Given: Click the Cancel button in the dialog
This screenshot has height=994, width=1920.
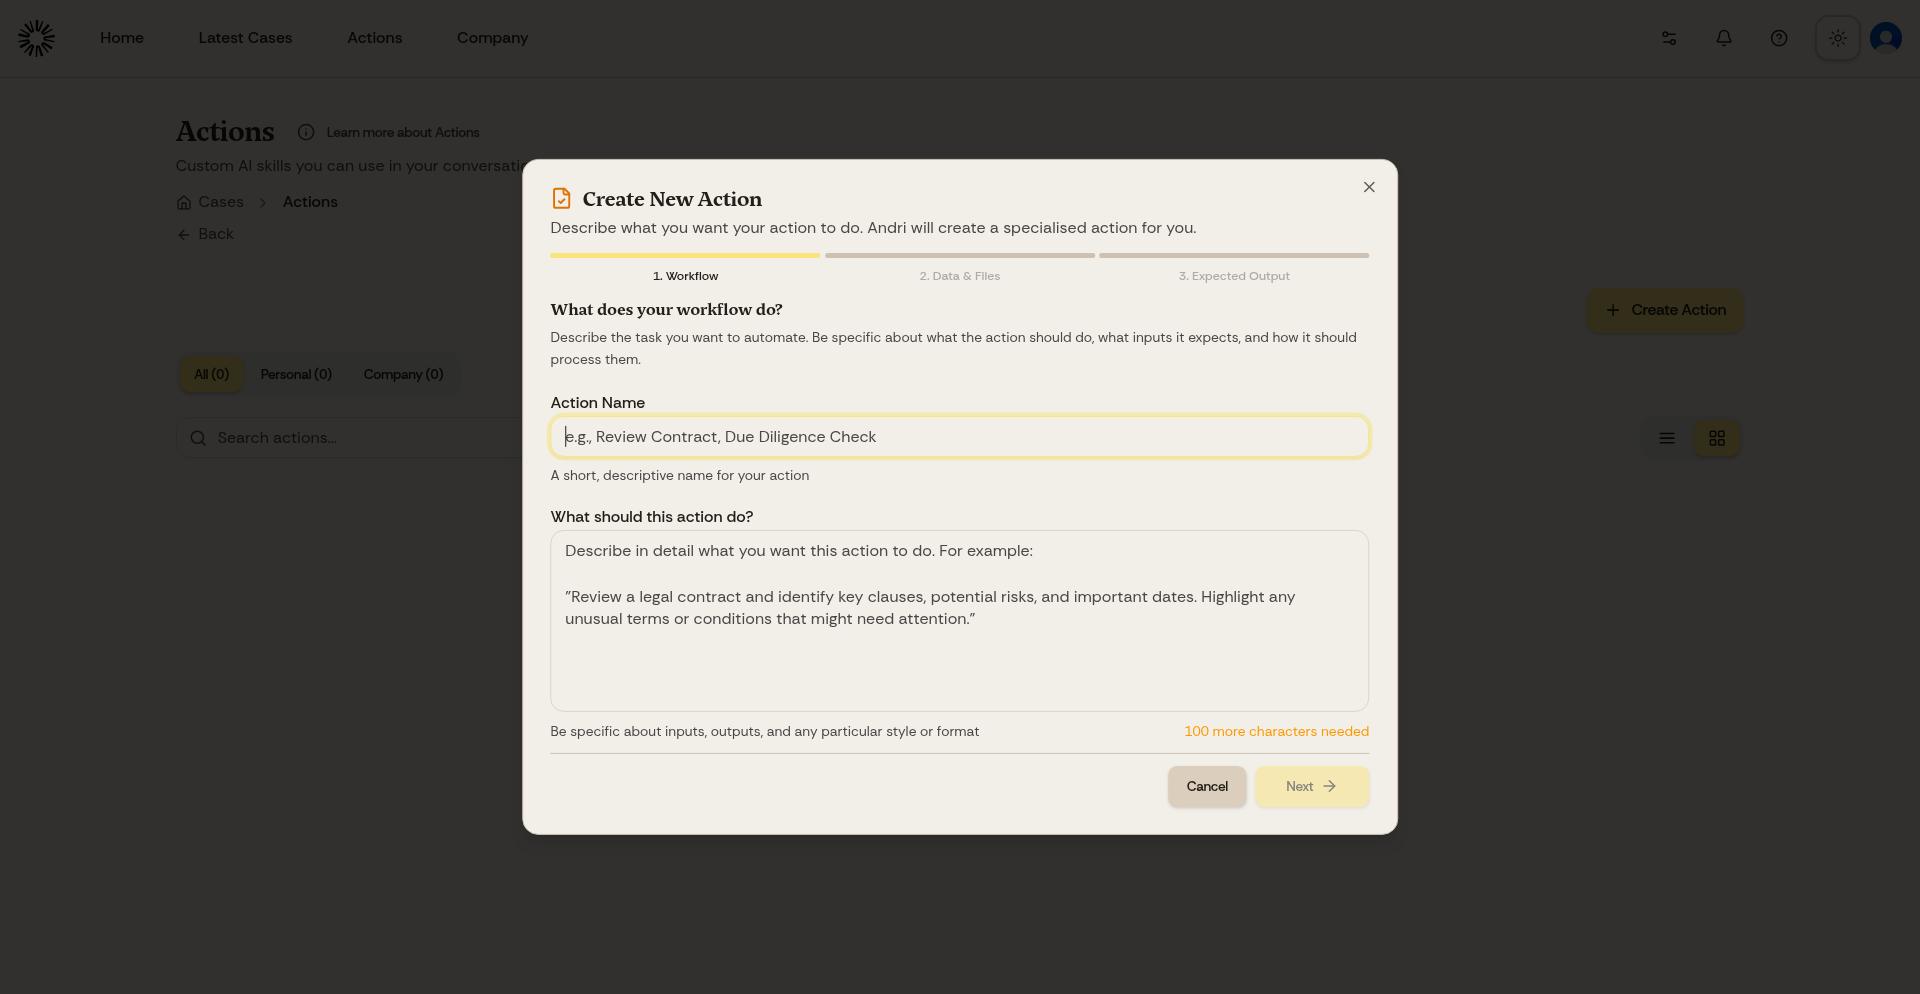Looking at the screenshot, I should tap(1207, 786).
